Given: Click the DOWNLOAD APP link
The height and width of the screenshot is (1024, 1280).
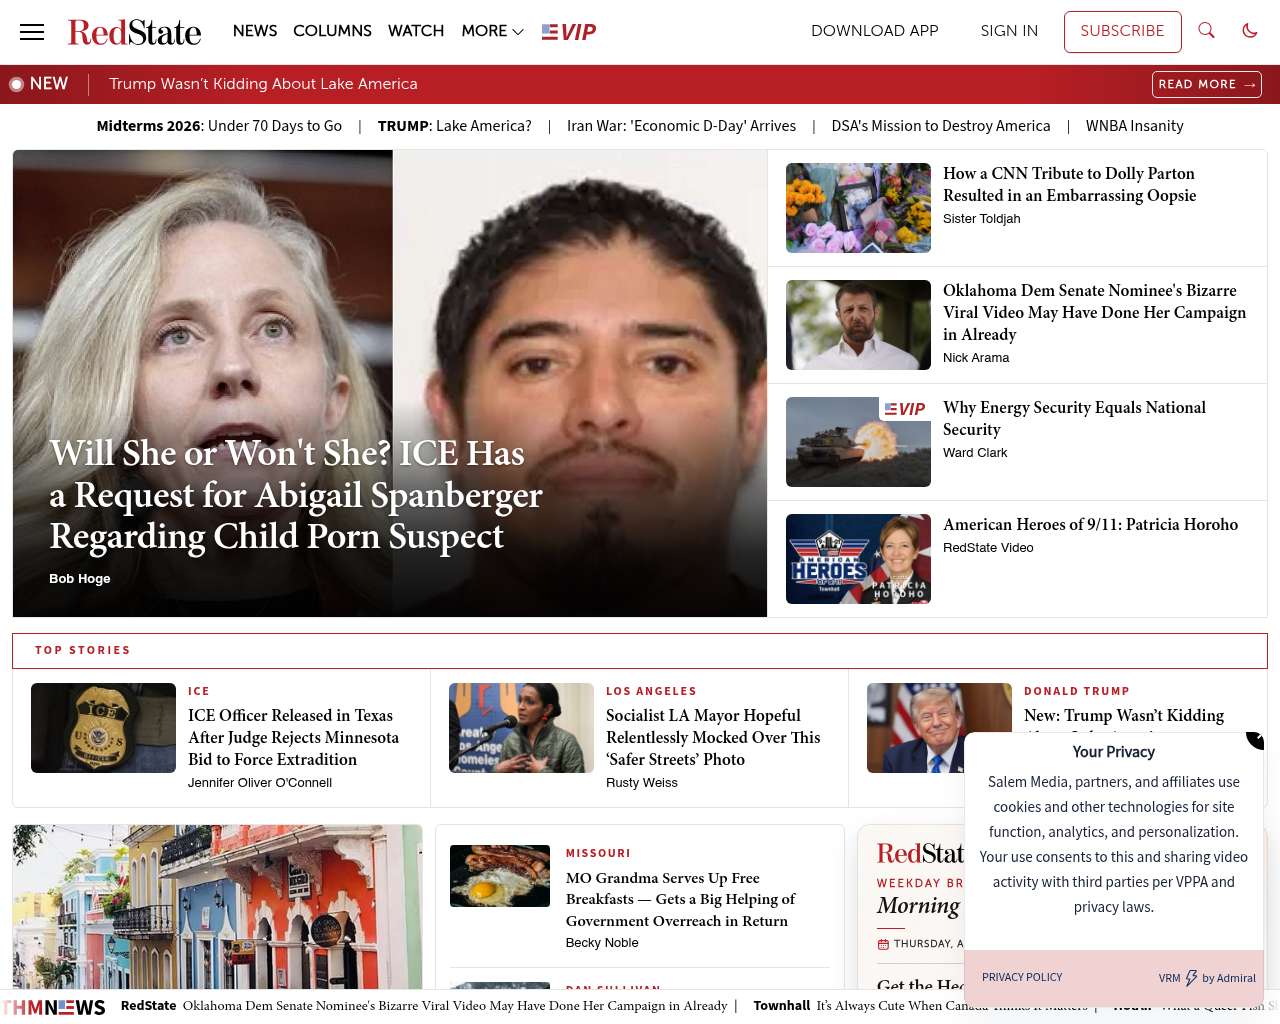Looking at the screenshot, I should point(875,31).
